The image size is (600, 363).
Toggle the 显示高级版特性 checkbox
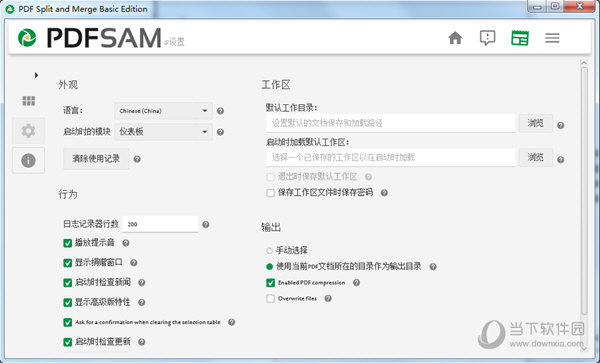pyautogui.click(x=68, y=303)
